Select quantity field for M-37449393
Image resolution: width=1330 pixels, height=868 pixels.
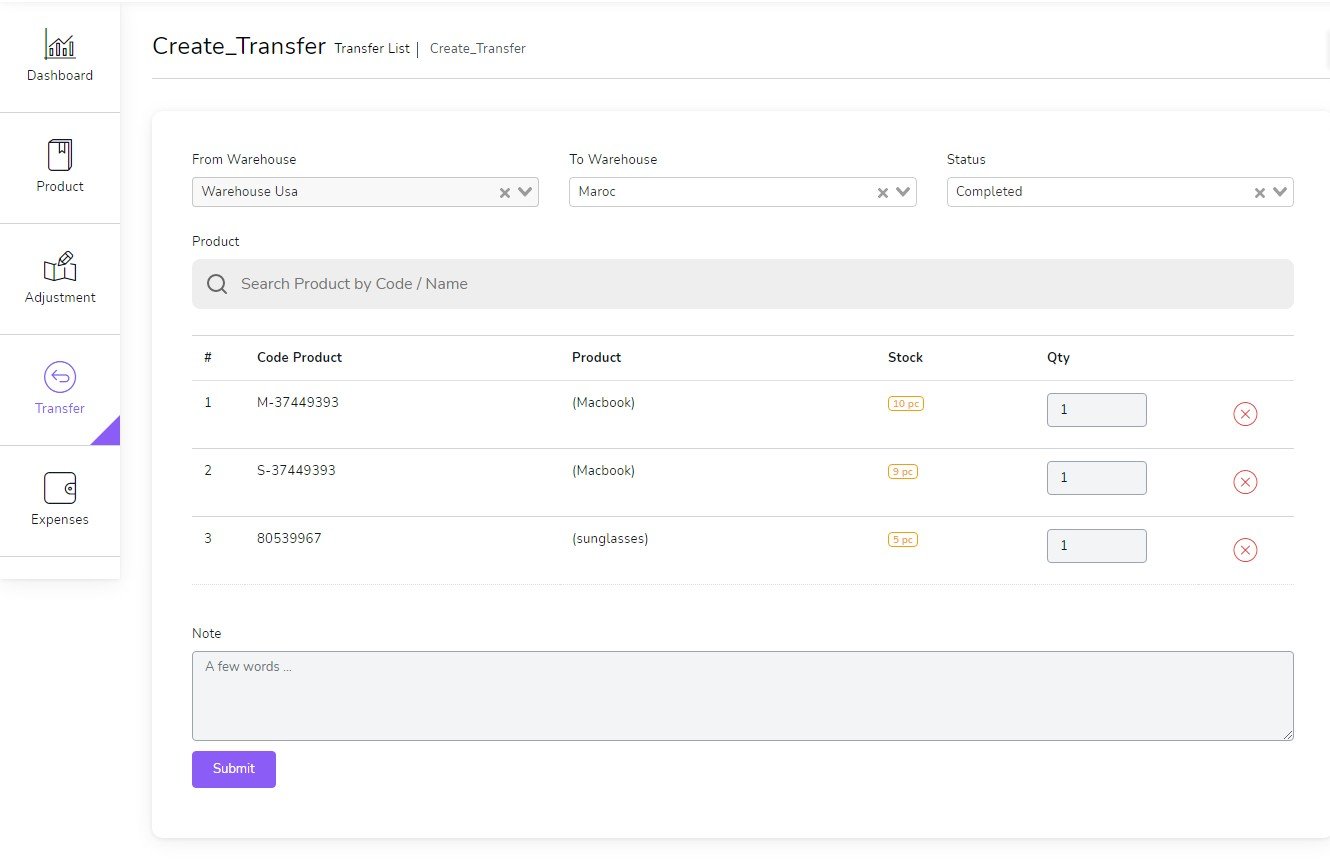pos(1096,410)
